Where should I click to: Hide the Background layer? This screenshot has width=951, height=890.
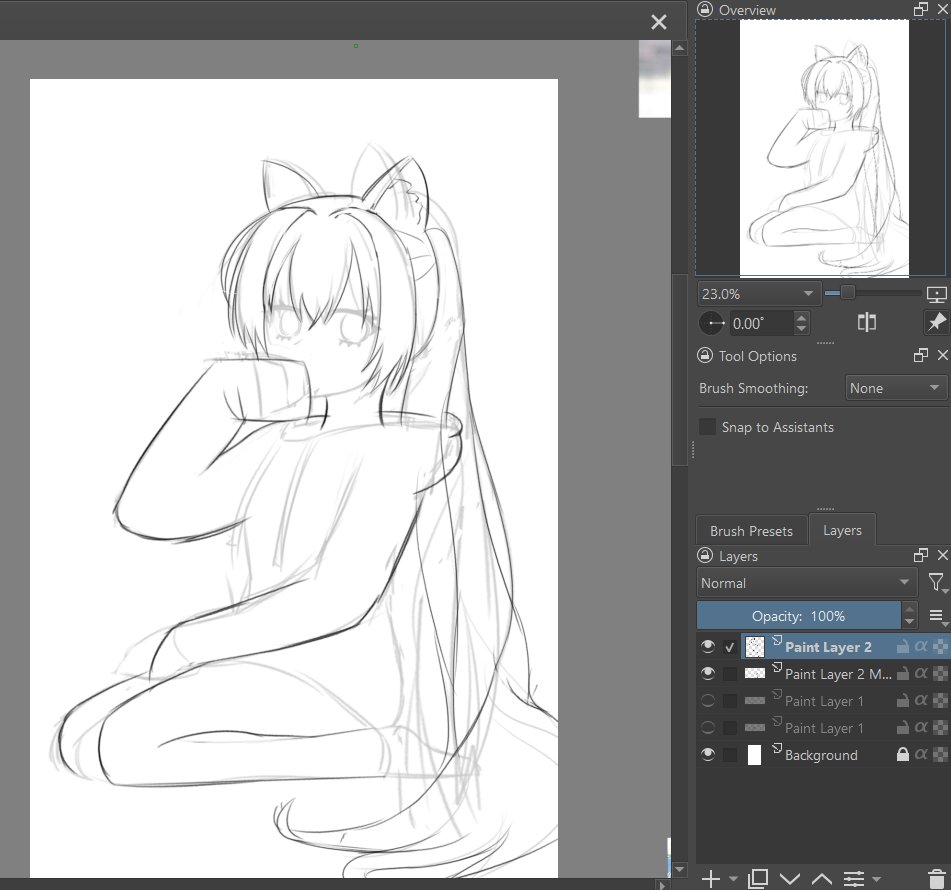(x=707, y=754)
